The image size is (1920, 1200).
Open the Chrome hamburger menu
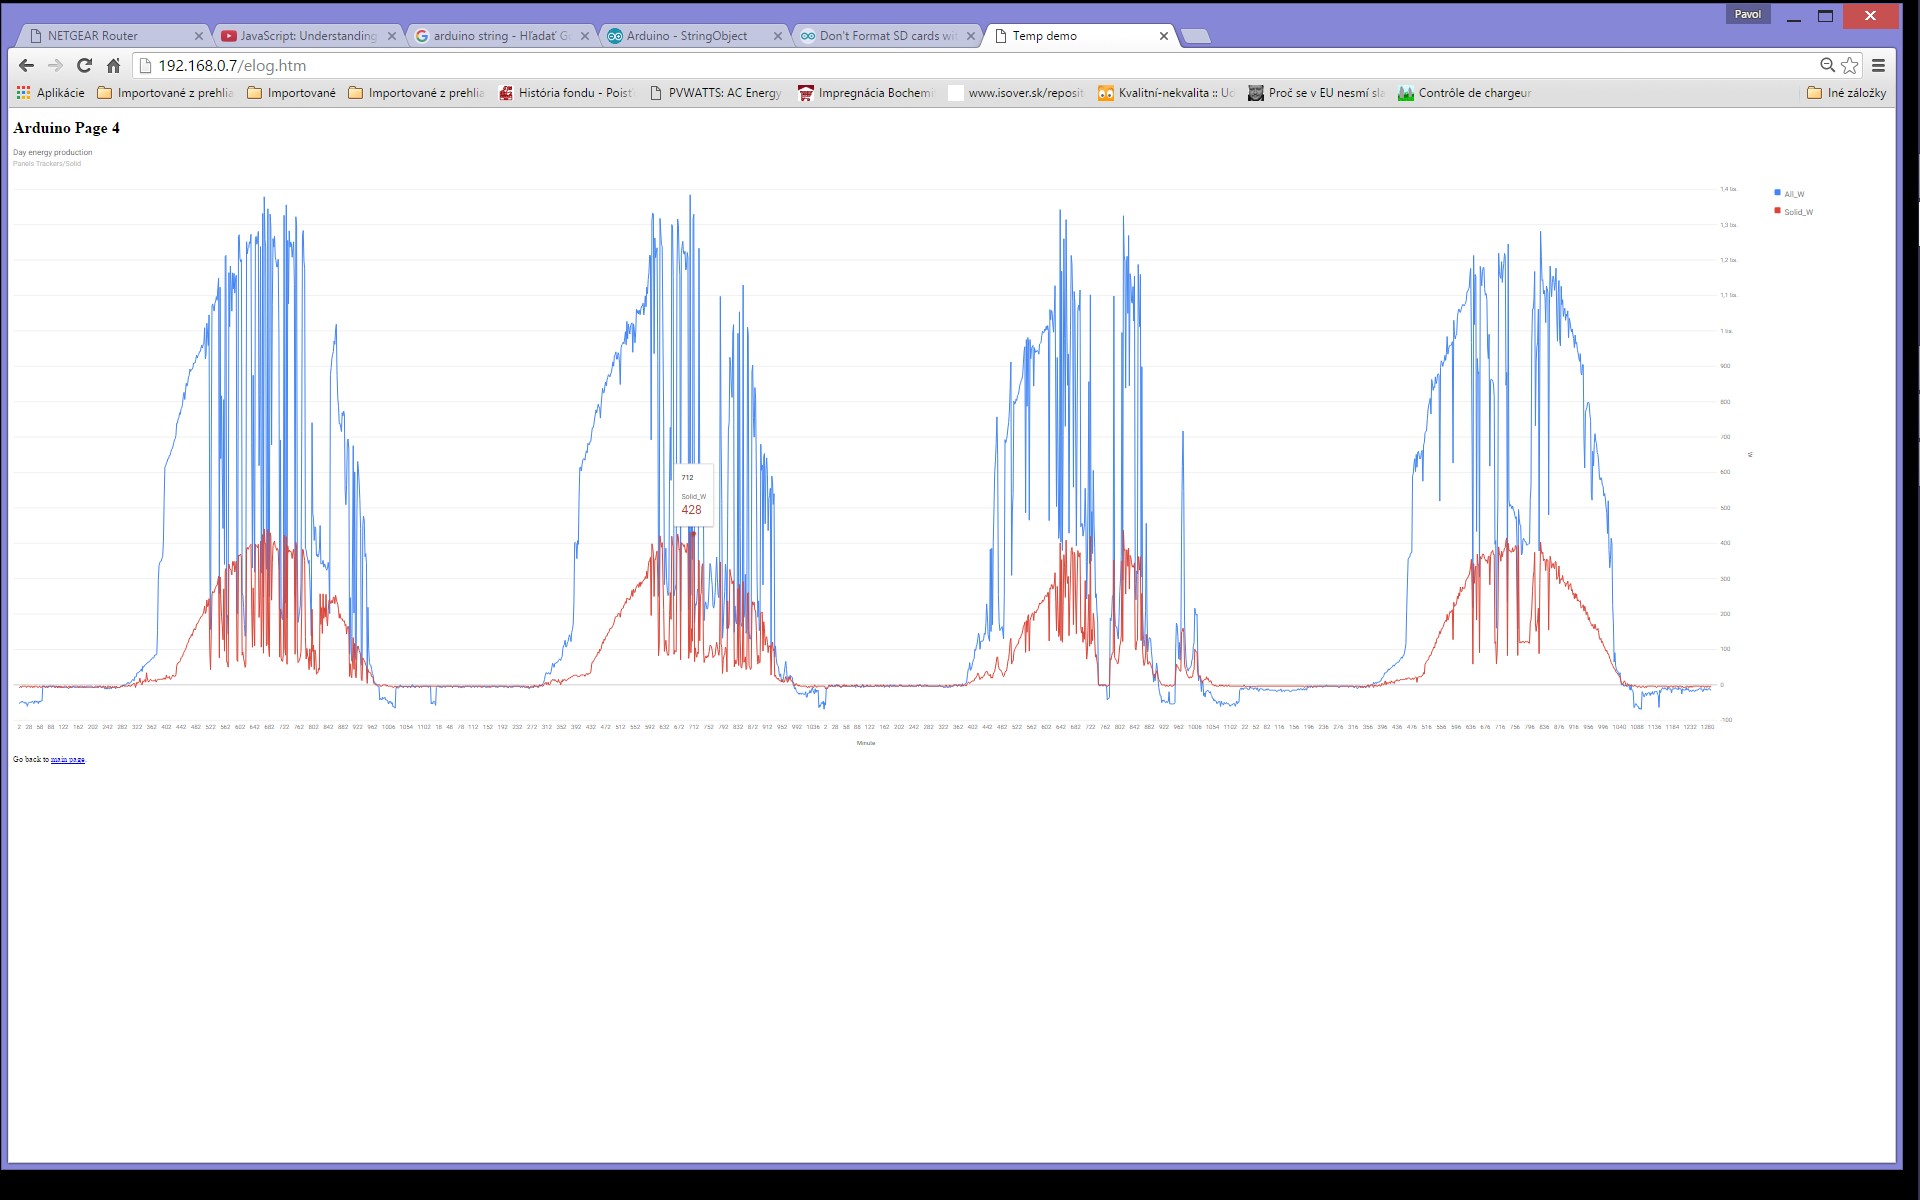click(1878, 65)
